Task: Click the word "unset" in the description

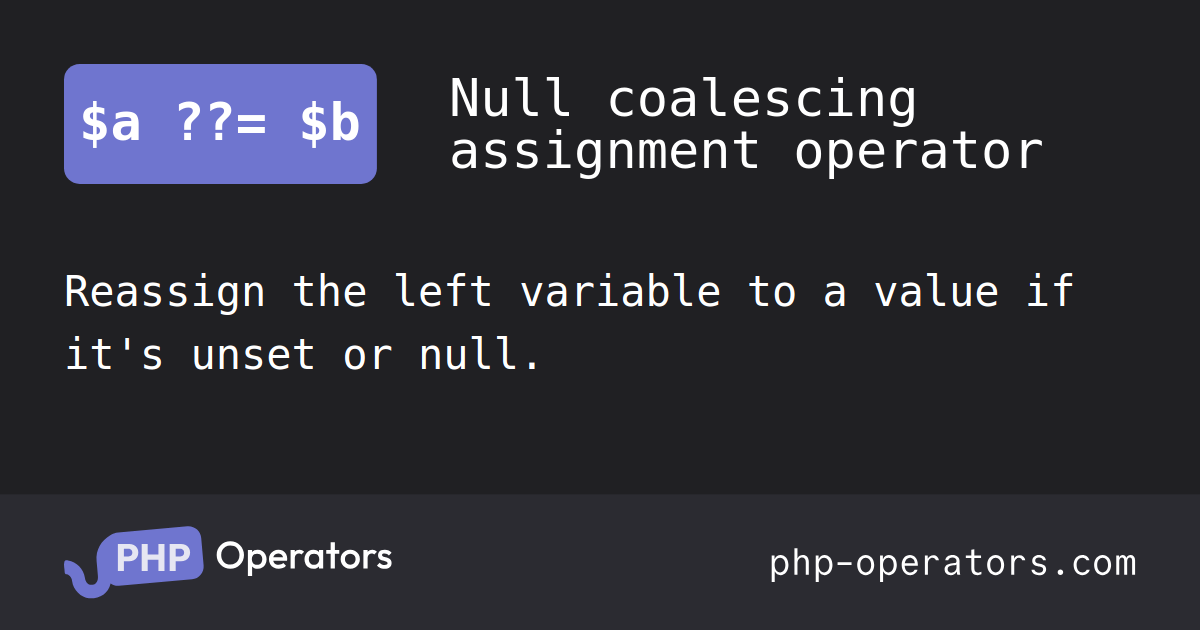Action: pos(253,355)
